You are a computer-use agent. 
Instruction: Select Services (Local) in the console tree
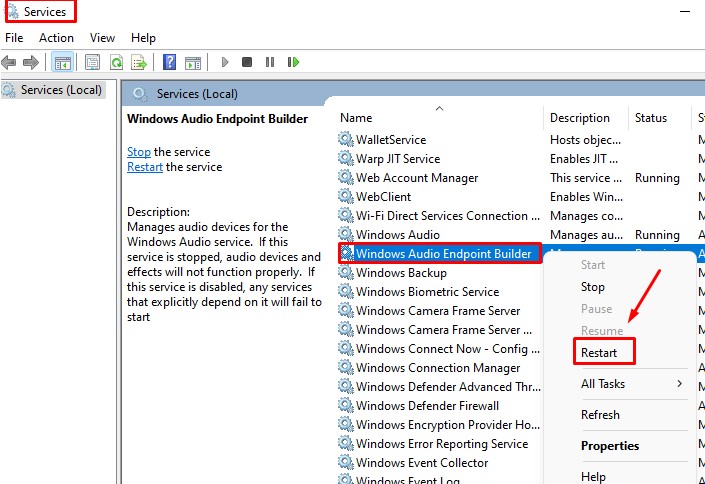pos(53,90)
